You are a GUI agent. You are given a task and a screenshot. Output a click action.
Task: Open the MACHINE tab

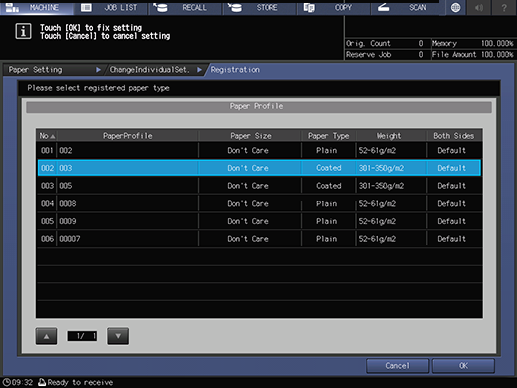pos(37,7)
